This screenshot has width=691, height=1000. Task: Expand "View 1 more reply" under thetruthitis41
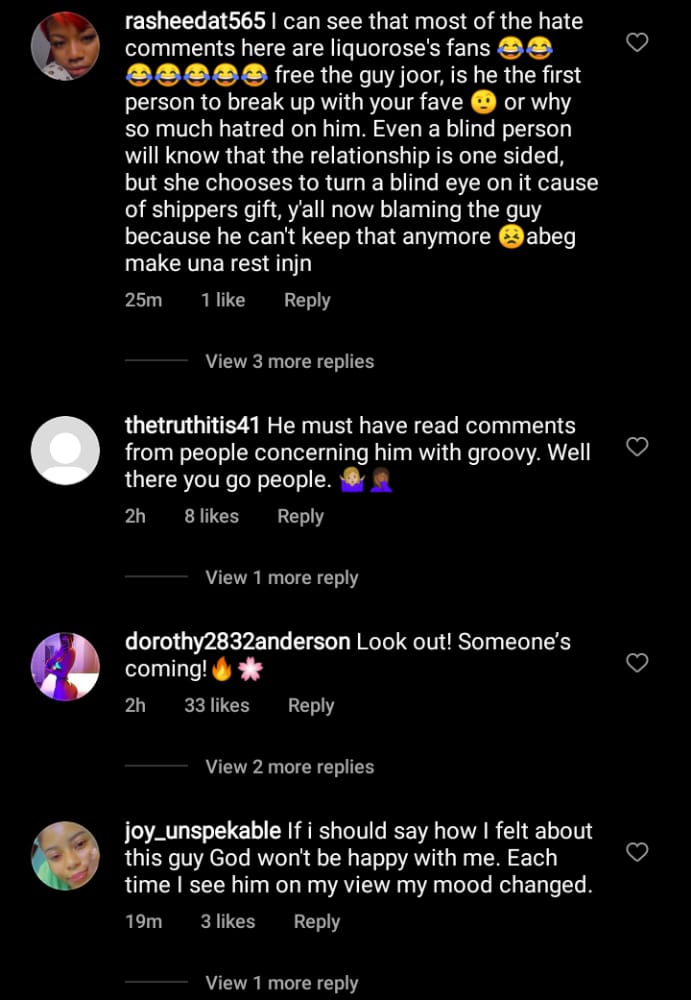tap(281, 578)
